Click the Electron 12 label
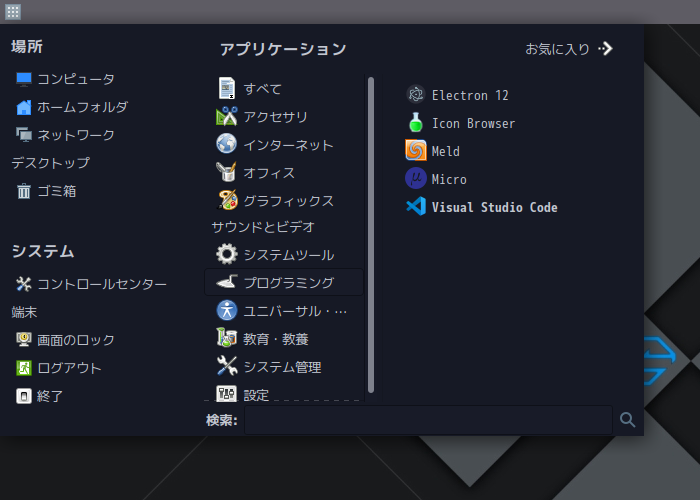This screenshot has width=700, height=500. point(470,95)
